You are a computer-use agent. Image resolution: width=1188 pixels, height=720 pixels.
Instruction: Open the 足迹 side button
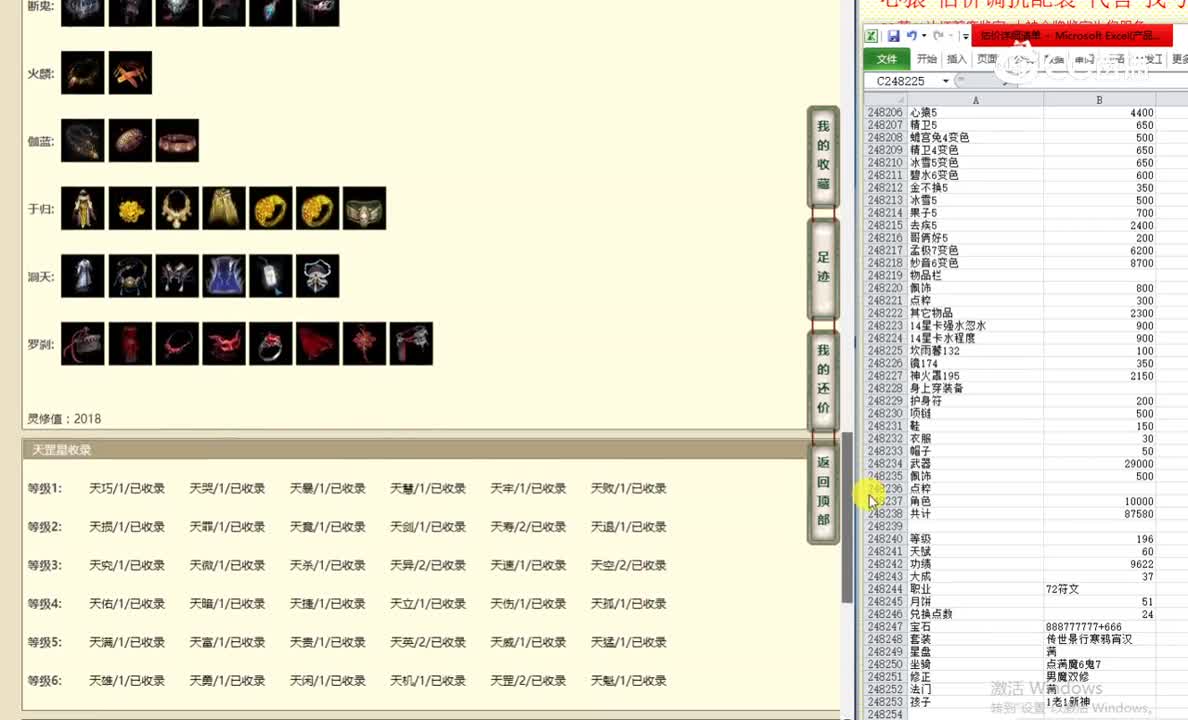point(824,268)
